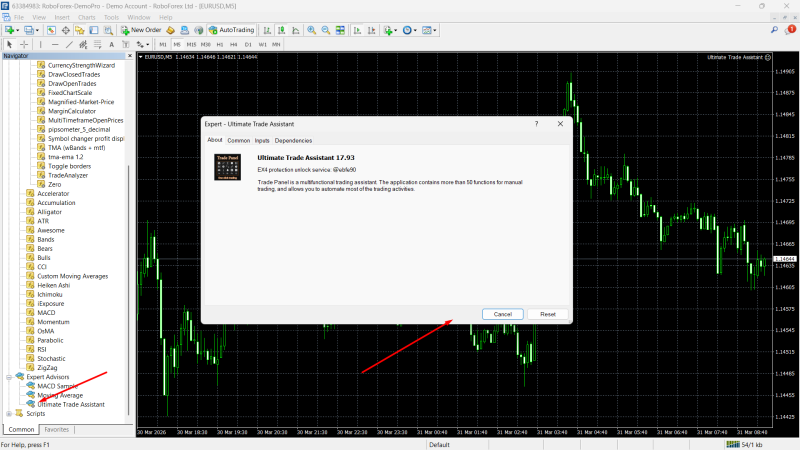Show the Data Window crosshair-target icon

[x=66, y=30]
